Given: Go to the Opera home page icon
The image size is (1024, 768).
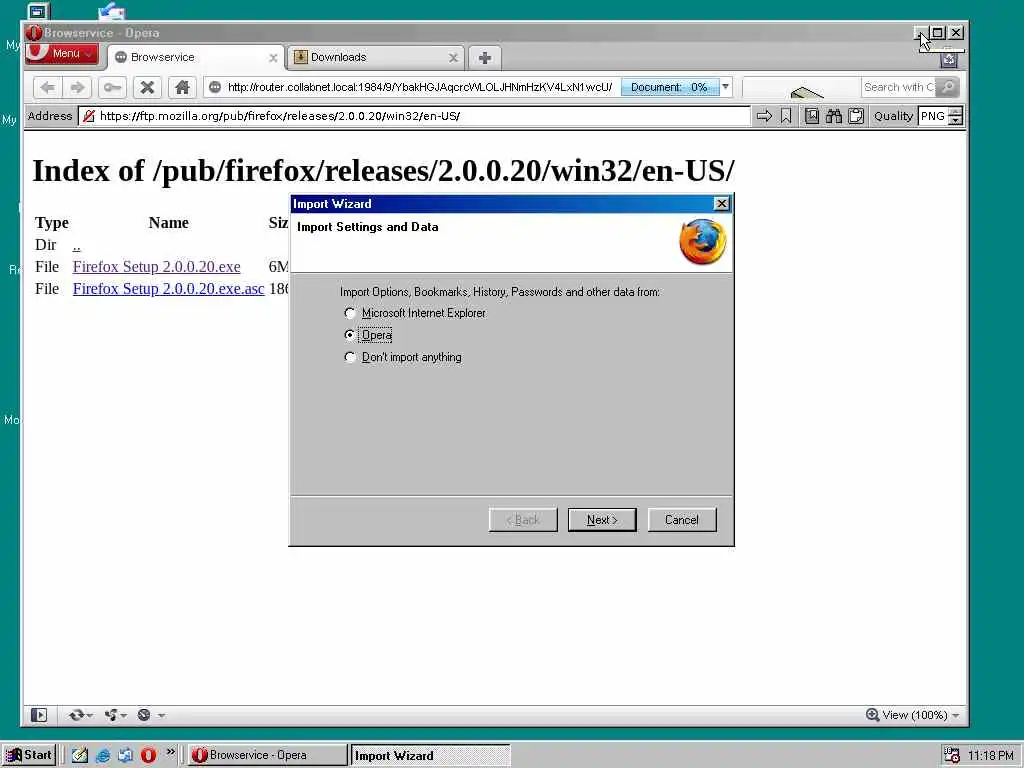Looking at the screenshot, I should point(182,87).
